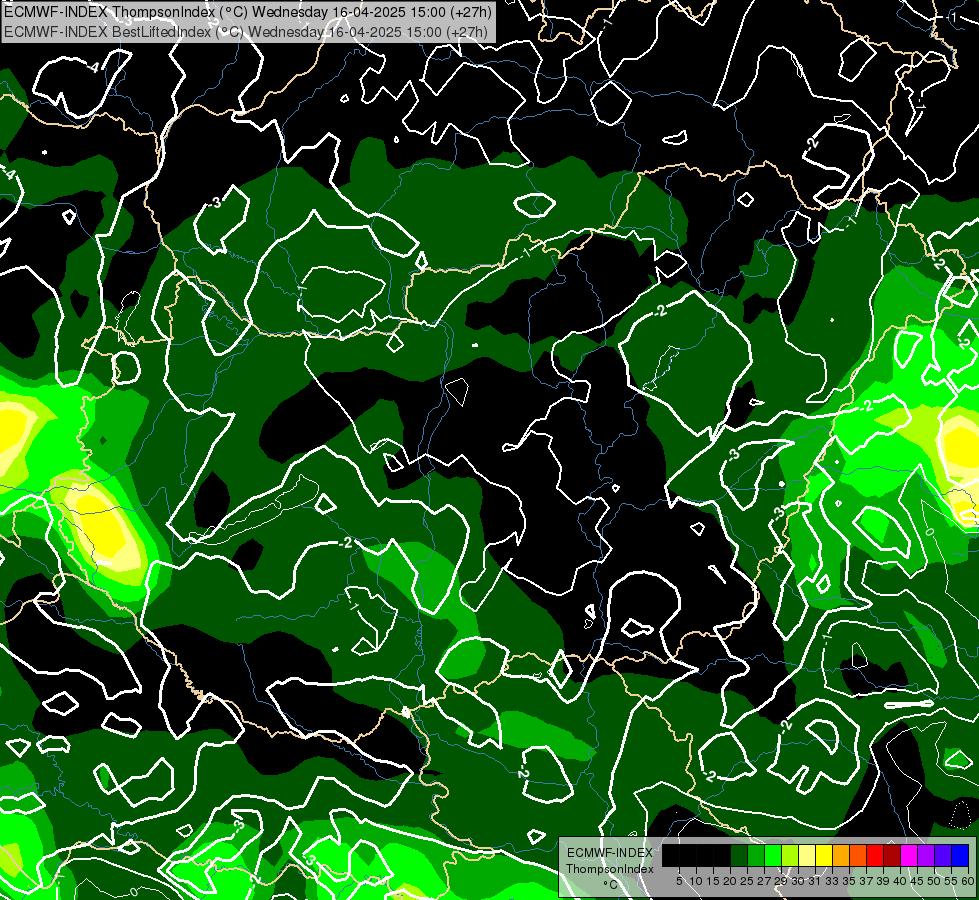Click the bright red 37–39 legend swatch

[875, 855]
